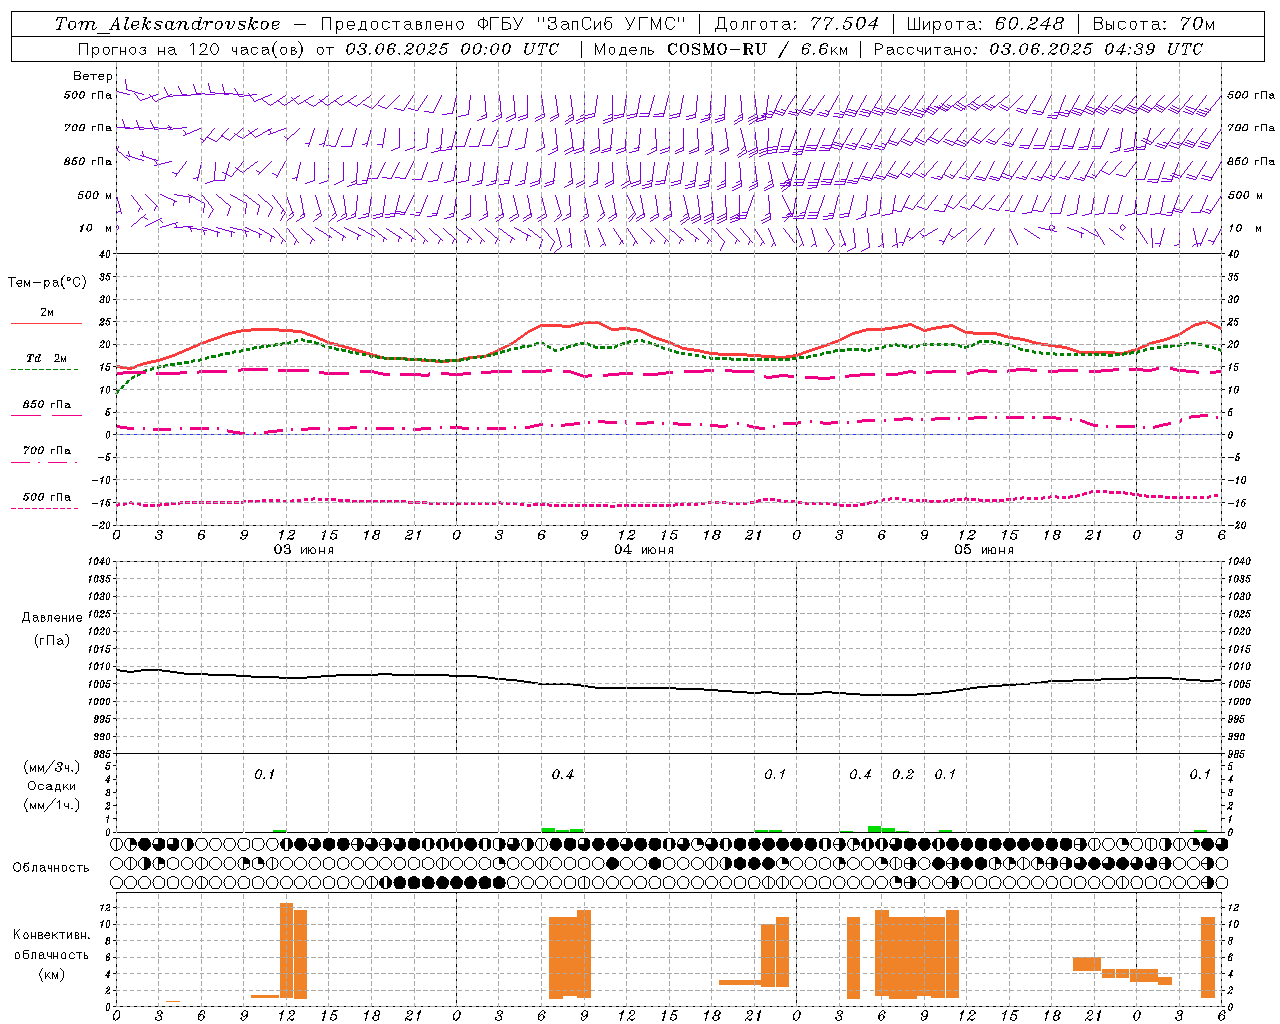The width and height of the screenshot is (1280, 1024).
Task: Click the 'Высота: 70м' header value
Action: point(1154,24)
